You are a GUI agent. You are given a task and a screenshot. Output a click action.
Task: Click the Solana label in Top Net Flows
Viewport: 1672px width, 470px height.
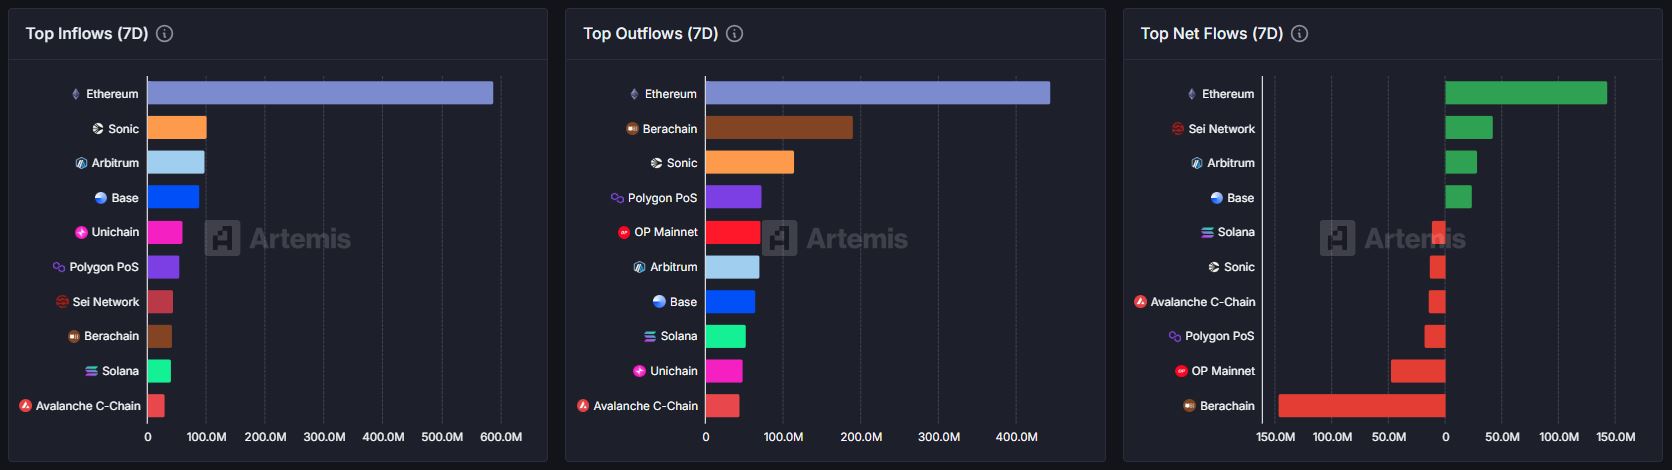(1236, 232)
